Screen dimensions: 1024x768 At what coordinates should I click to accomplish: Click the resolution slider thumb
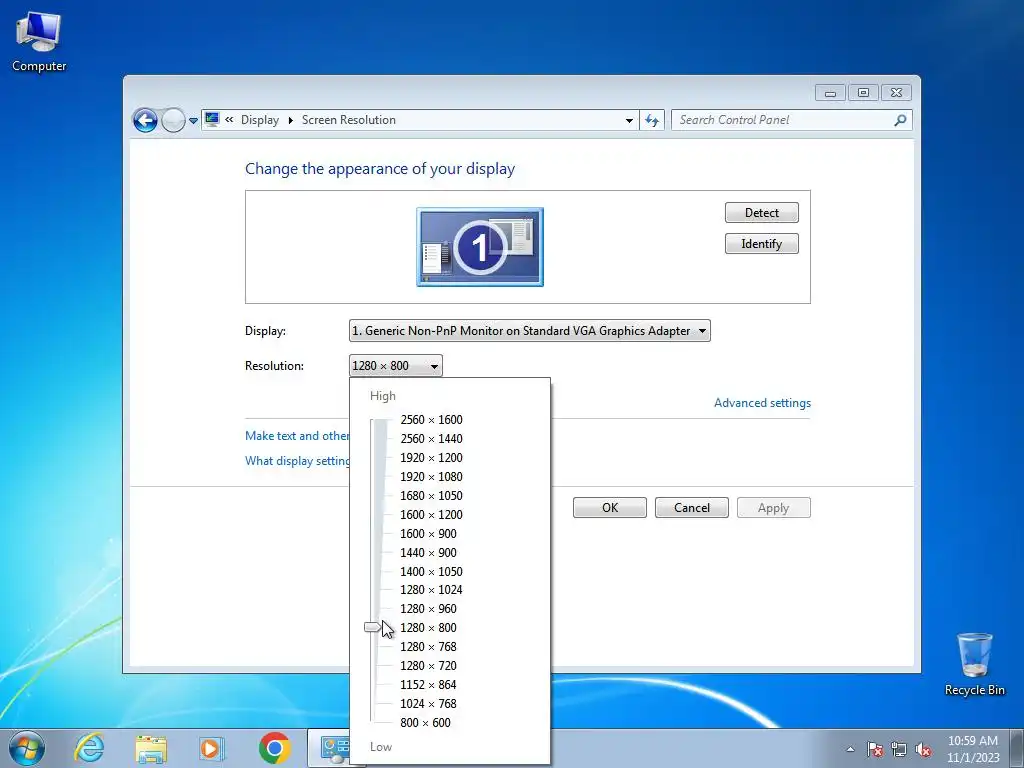[x=372, y=627]
